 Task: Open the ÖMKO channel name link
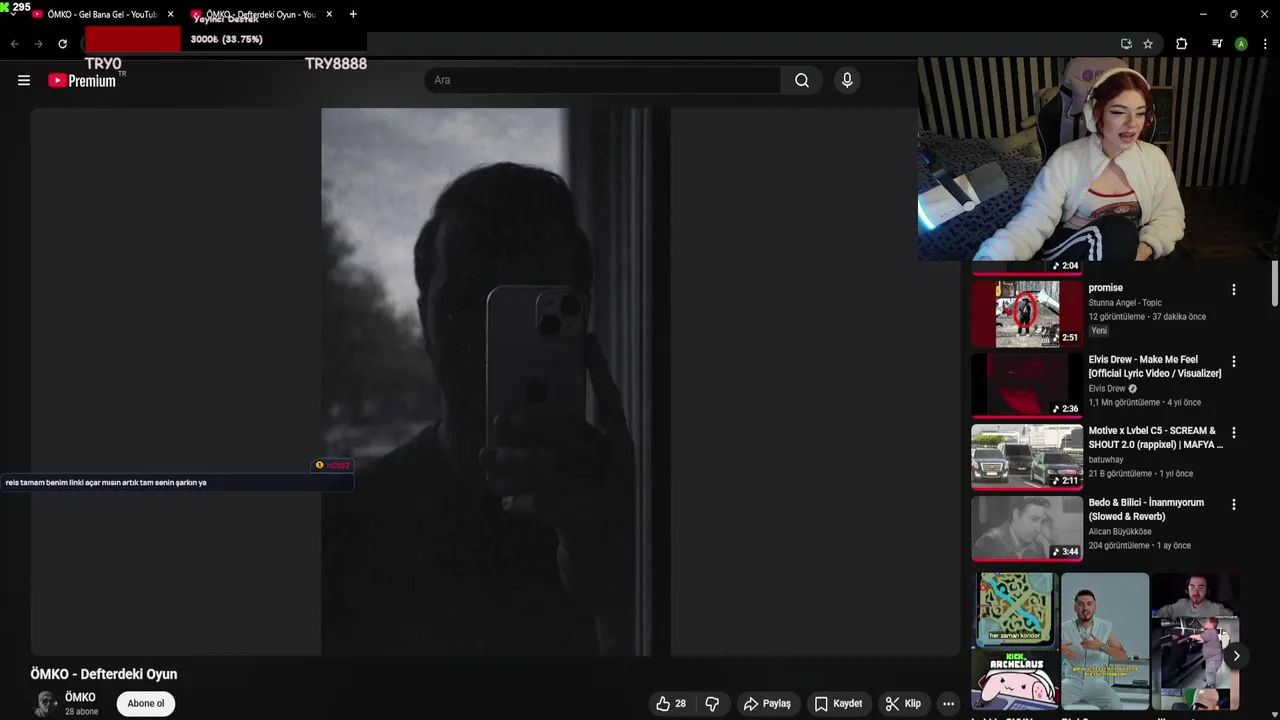pos(80,697)
